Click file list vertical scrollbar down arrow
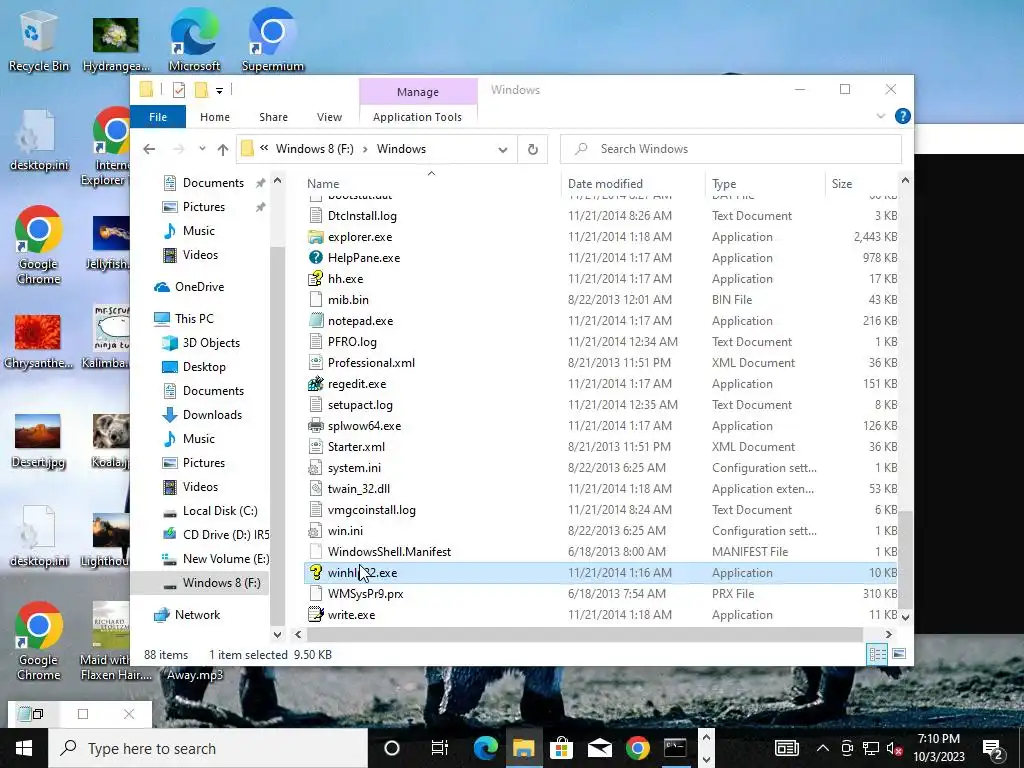The image size is (1024, 768). click(905, 616)
